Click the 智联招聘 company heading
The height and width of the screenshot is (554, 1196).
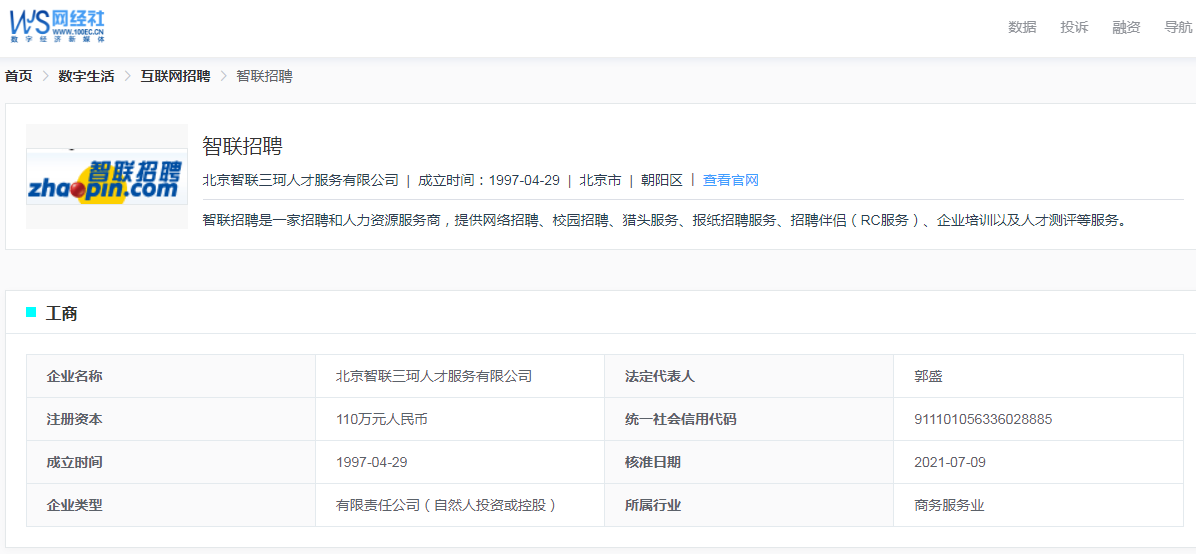tap(243, 146)
